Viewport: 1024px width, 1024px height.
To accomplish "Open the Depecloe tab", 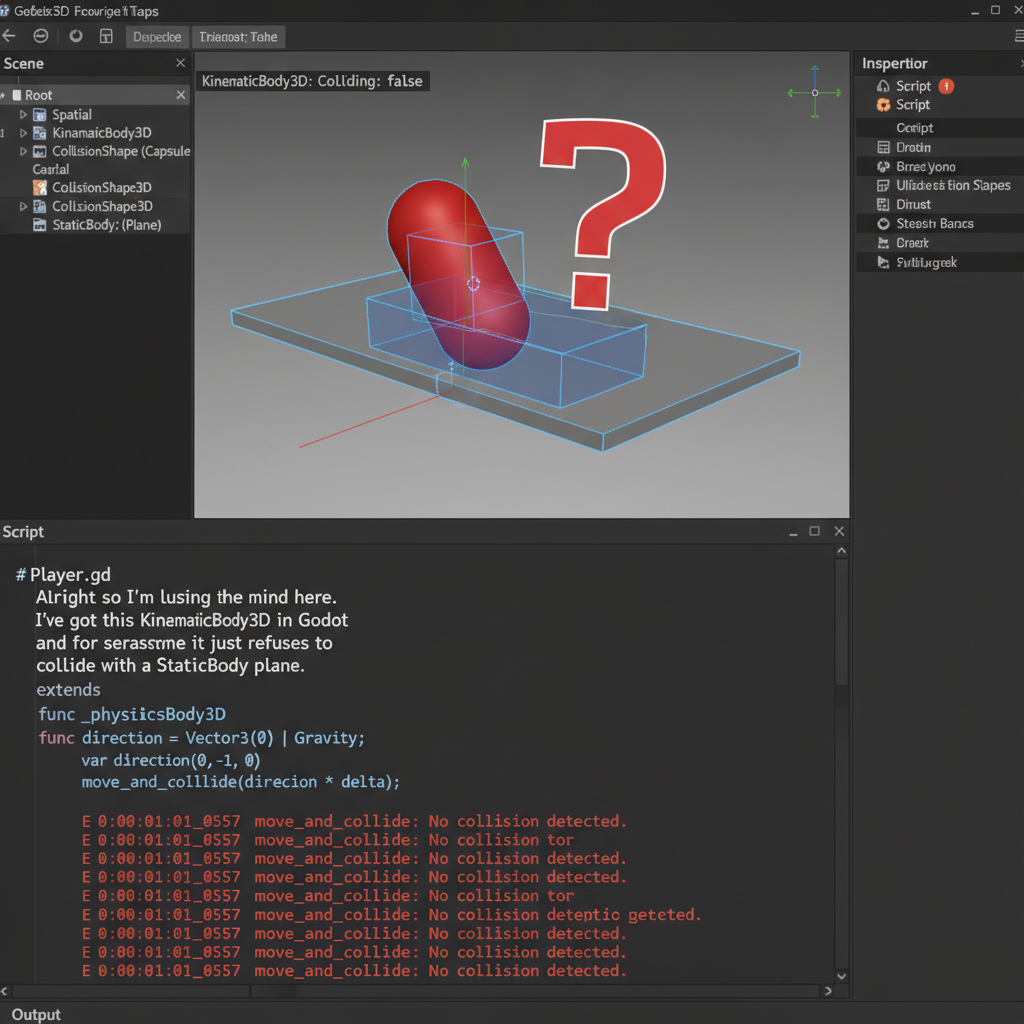I will 157,37.
